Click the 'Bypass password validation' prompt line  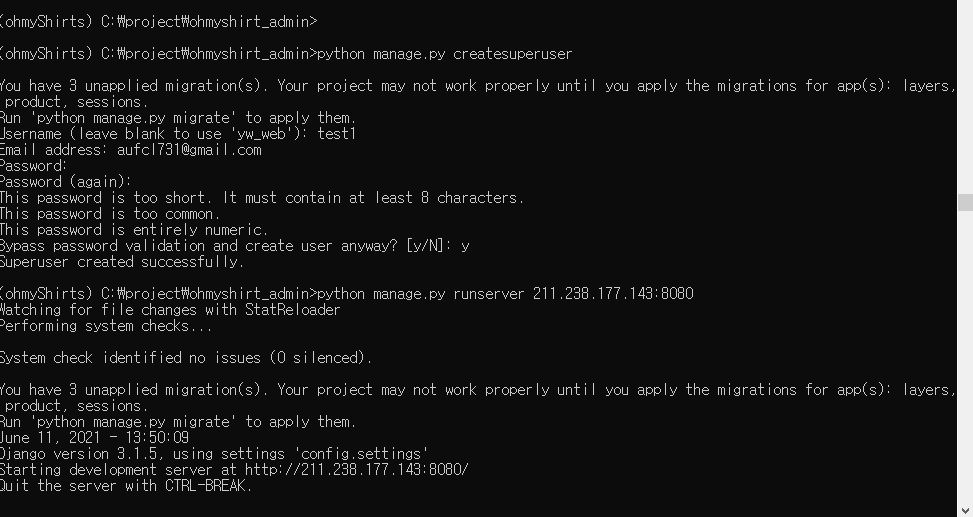point(235,246)
